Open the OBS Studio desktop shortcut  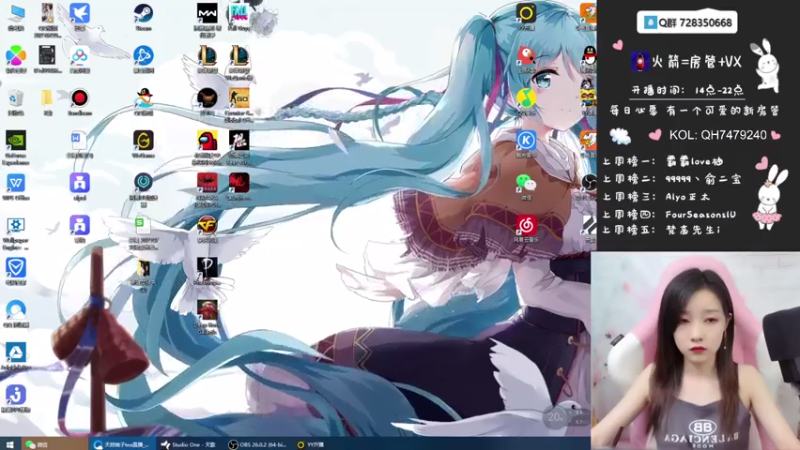coord(588,183)
